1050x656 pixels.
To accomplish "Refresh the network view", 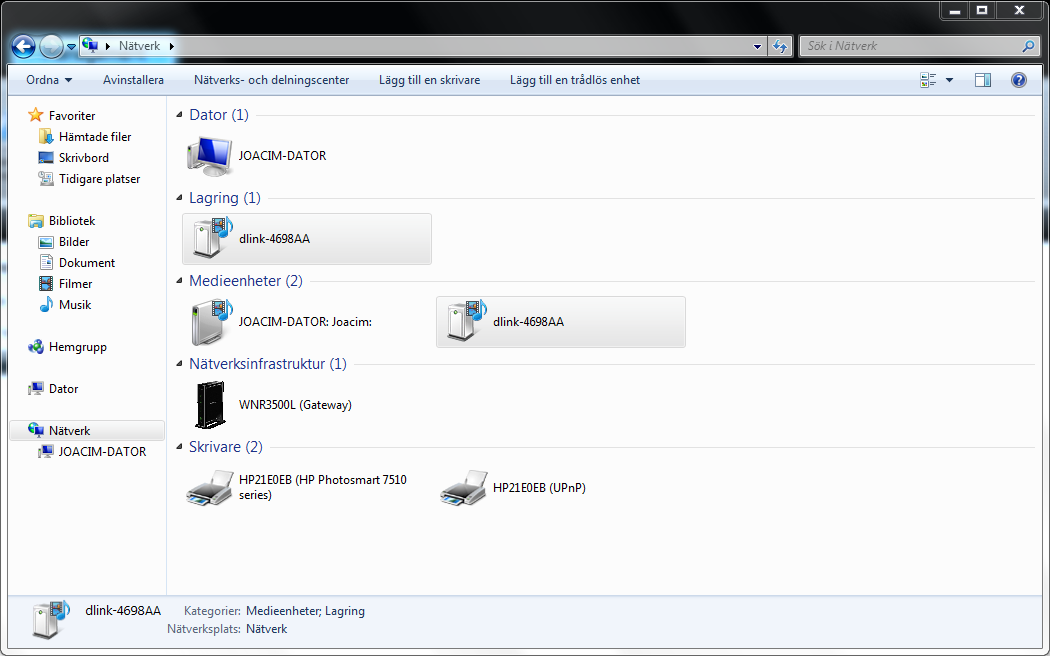I will (x=780, y=46).
